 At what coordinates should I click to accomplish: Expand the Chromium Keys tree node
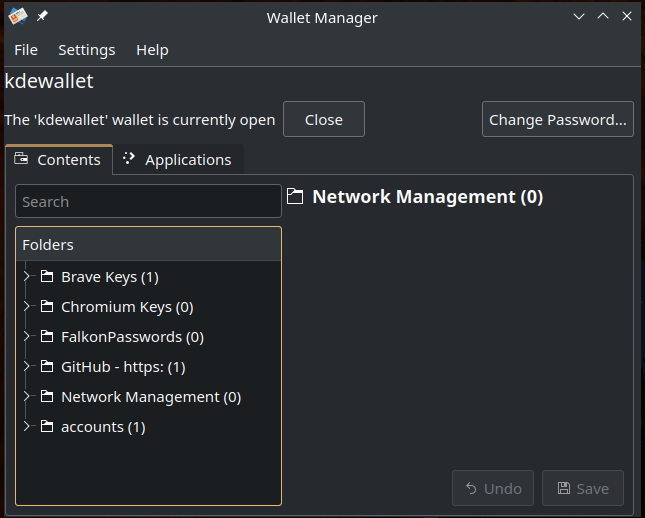tap(27, 307)
